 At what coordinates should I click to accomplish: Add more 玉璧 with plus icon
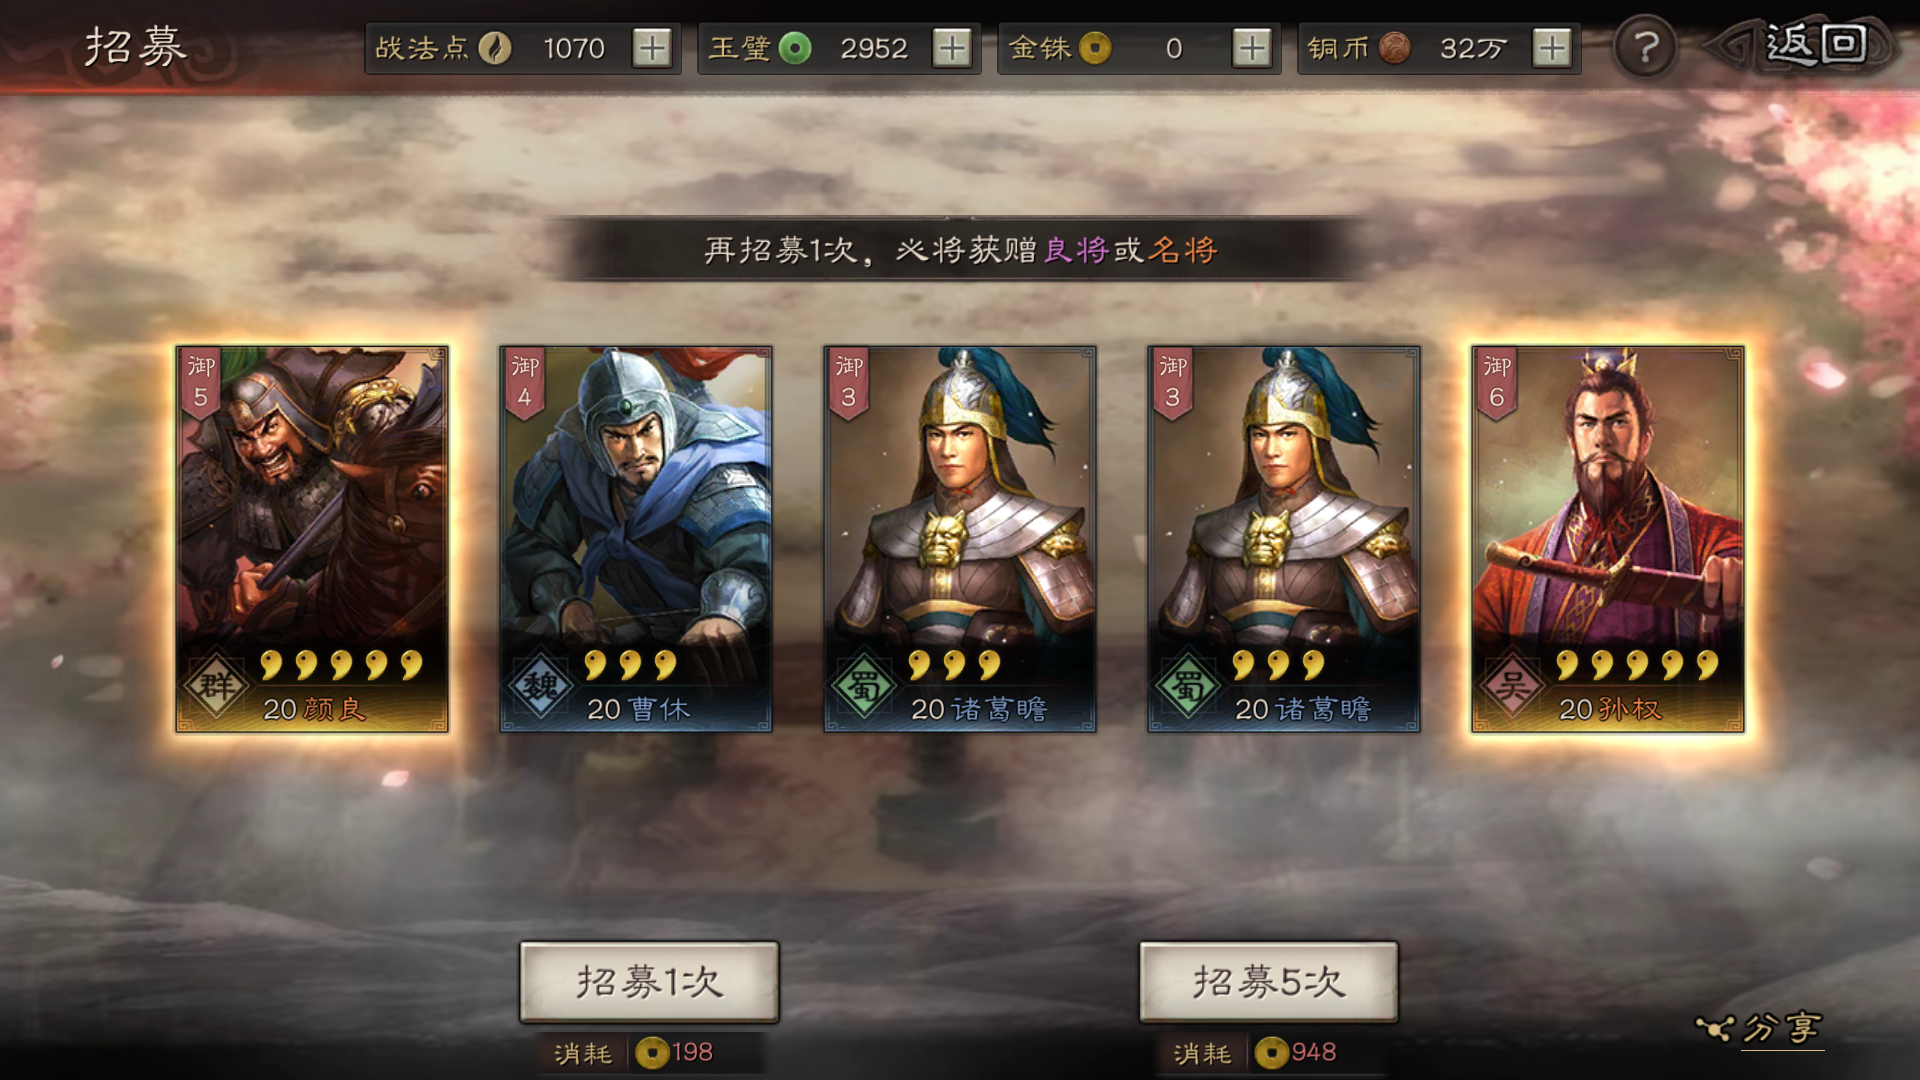952,48
